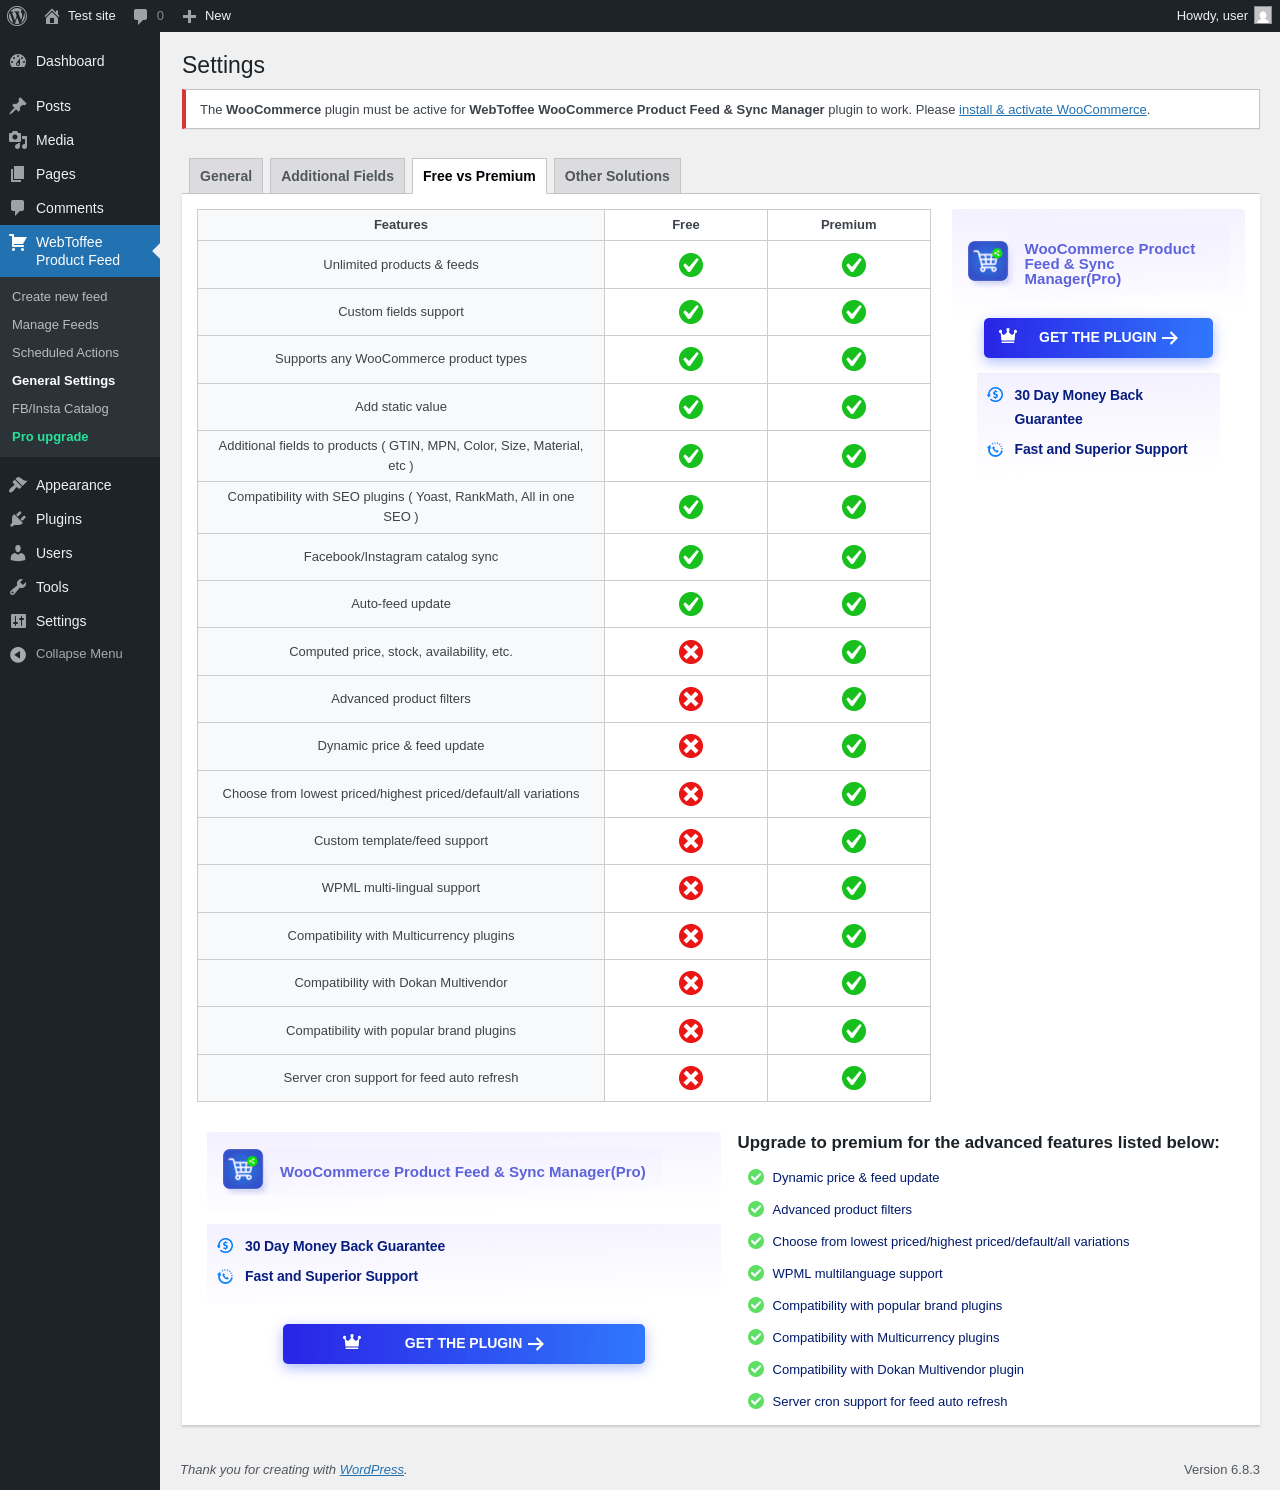Click the top-right GET THE PLUGIN button
1280x1490 pixels.
(1098, 338)
